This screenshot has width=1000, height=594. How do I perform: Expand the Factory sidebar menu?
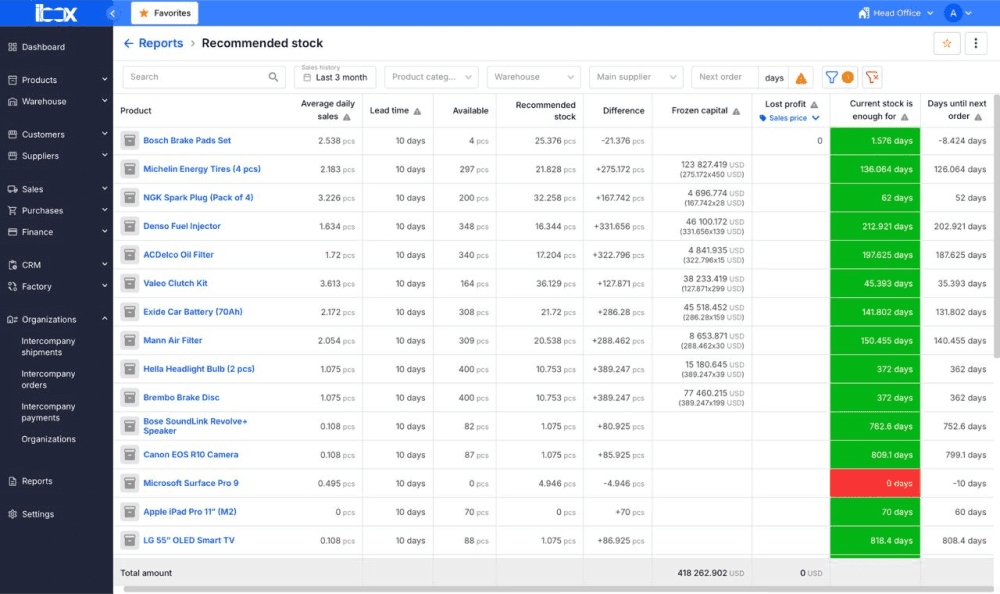pyautogui.click(x=56, y=286)
